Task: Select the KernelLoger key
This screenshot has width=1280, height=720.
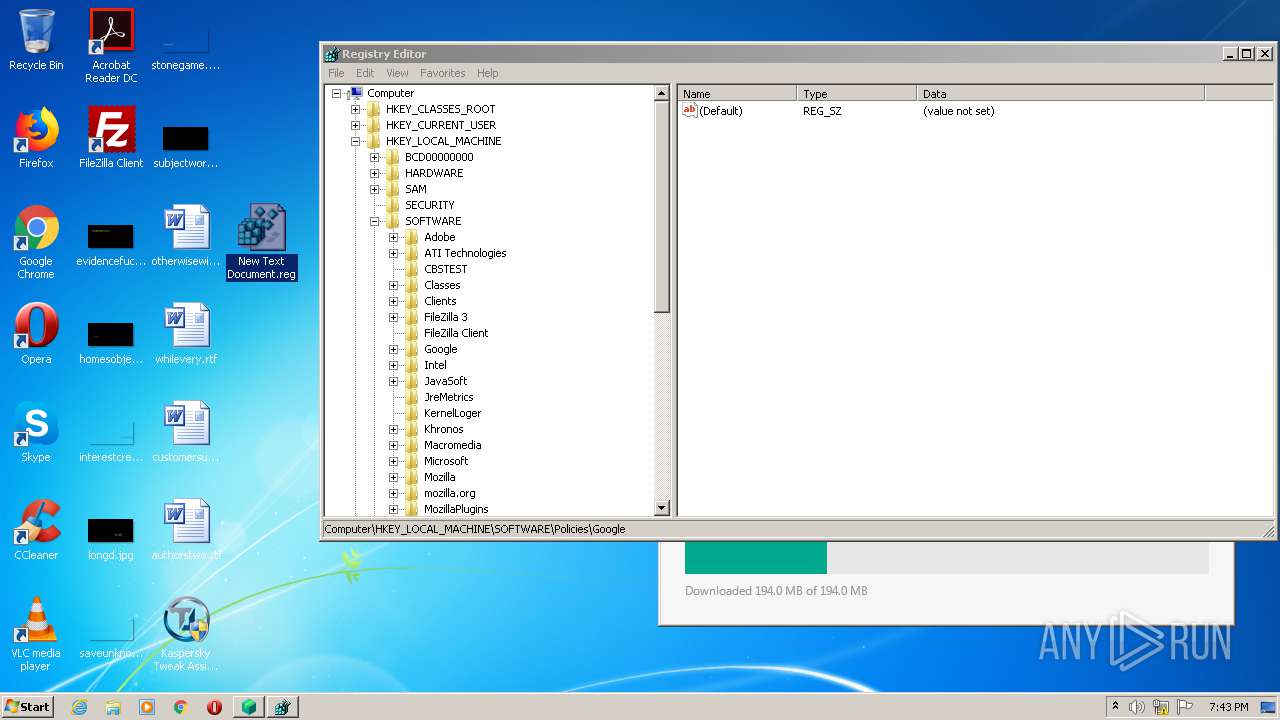Action: [452, 413]
